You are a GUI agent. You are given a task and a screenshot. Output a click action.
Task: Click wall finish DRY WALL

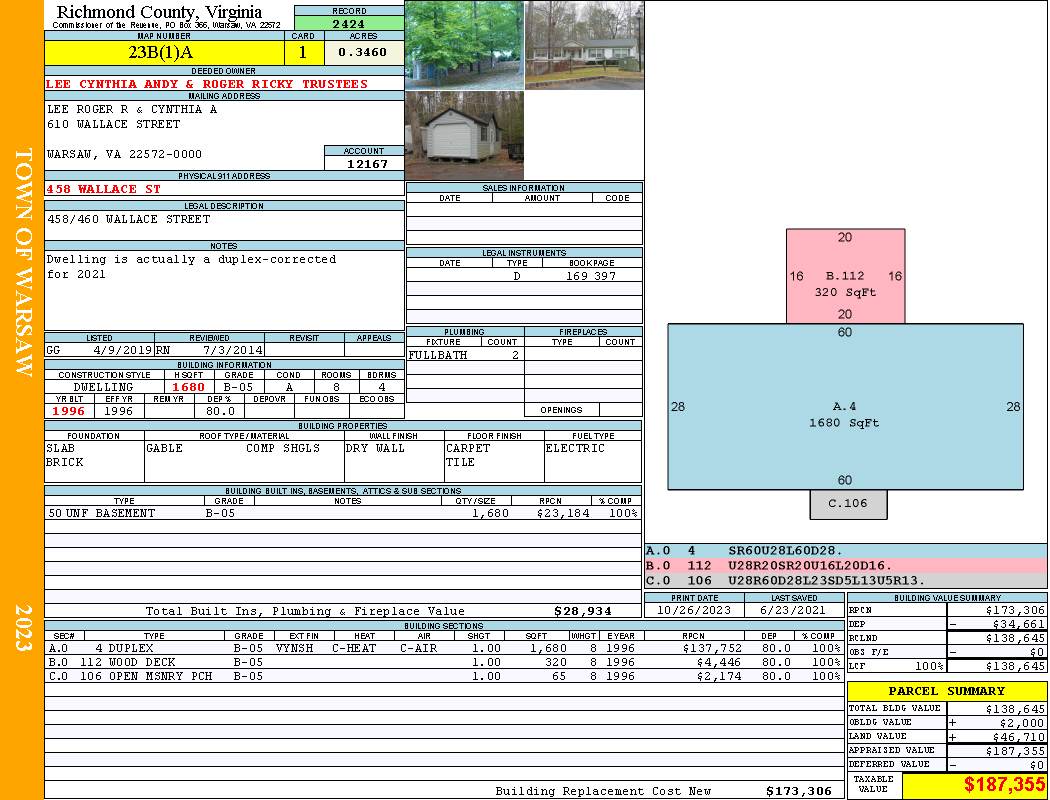[x=375, y=448]
